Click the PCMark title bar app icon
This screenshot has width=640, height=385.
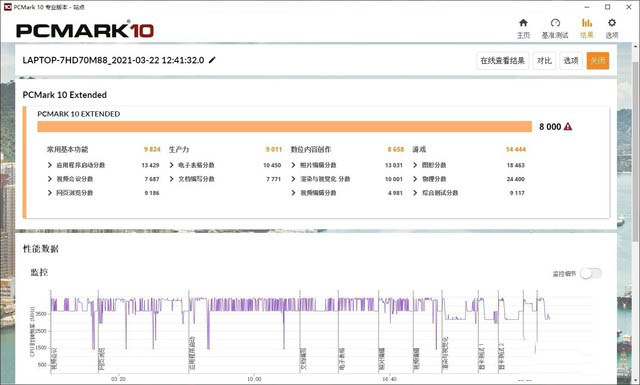7,7
